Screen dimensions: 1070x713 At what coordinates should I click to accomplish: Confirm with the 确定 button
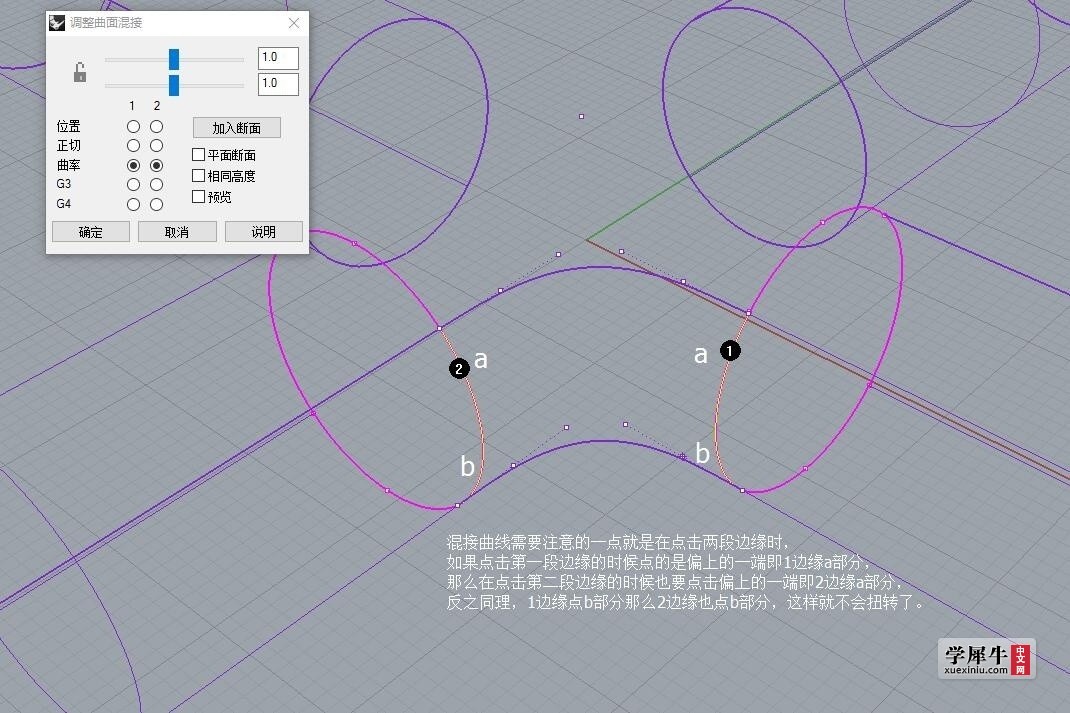point(91,232)
